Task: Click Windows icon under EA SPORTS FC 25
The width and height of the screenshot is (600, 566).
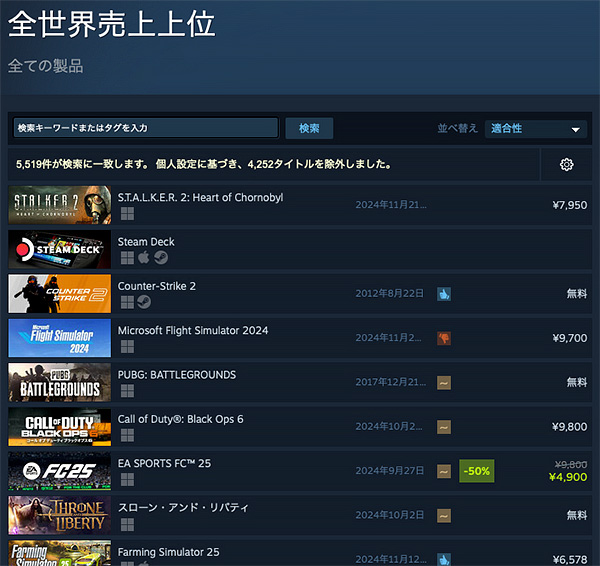Action: click(x=127, y=480)
